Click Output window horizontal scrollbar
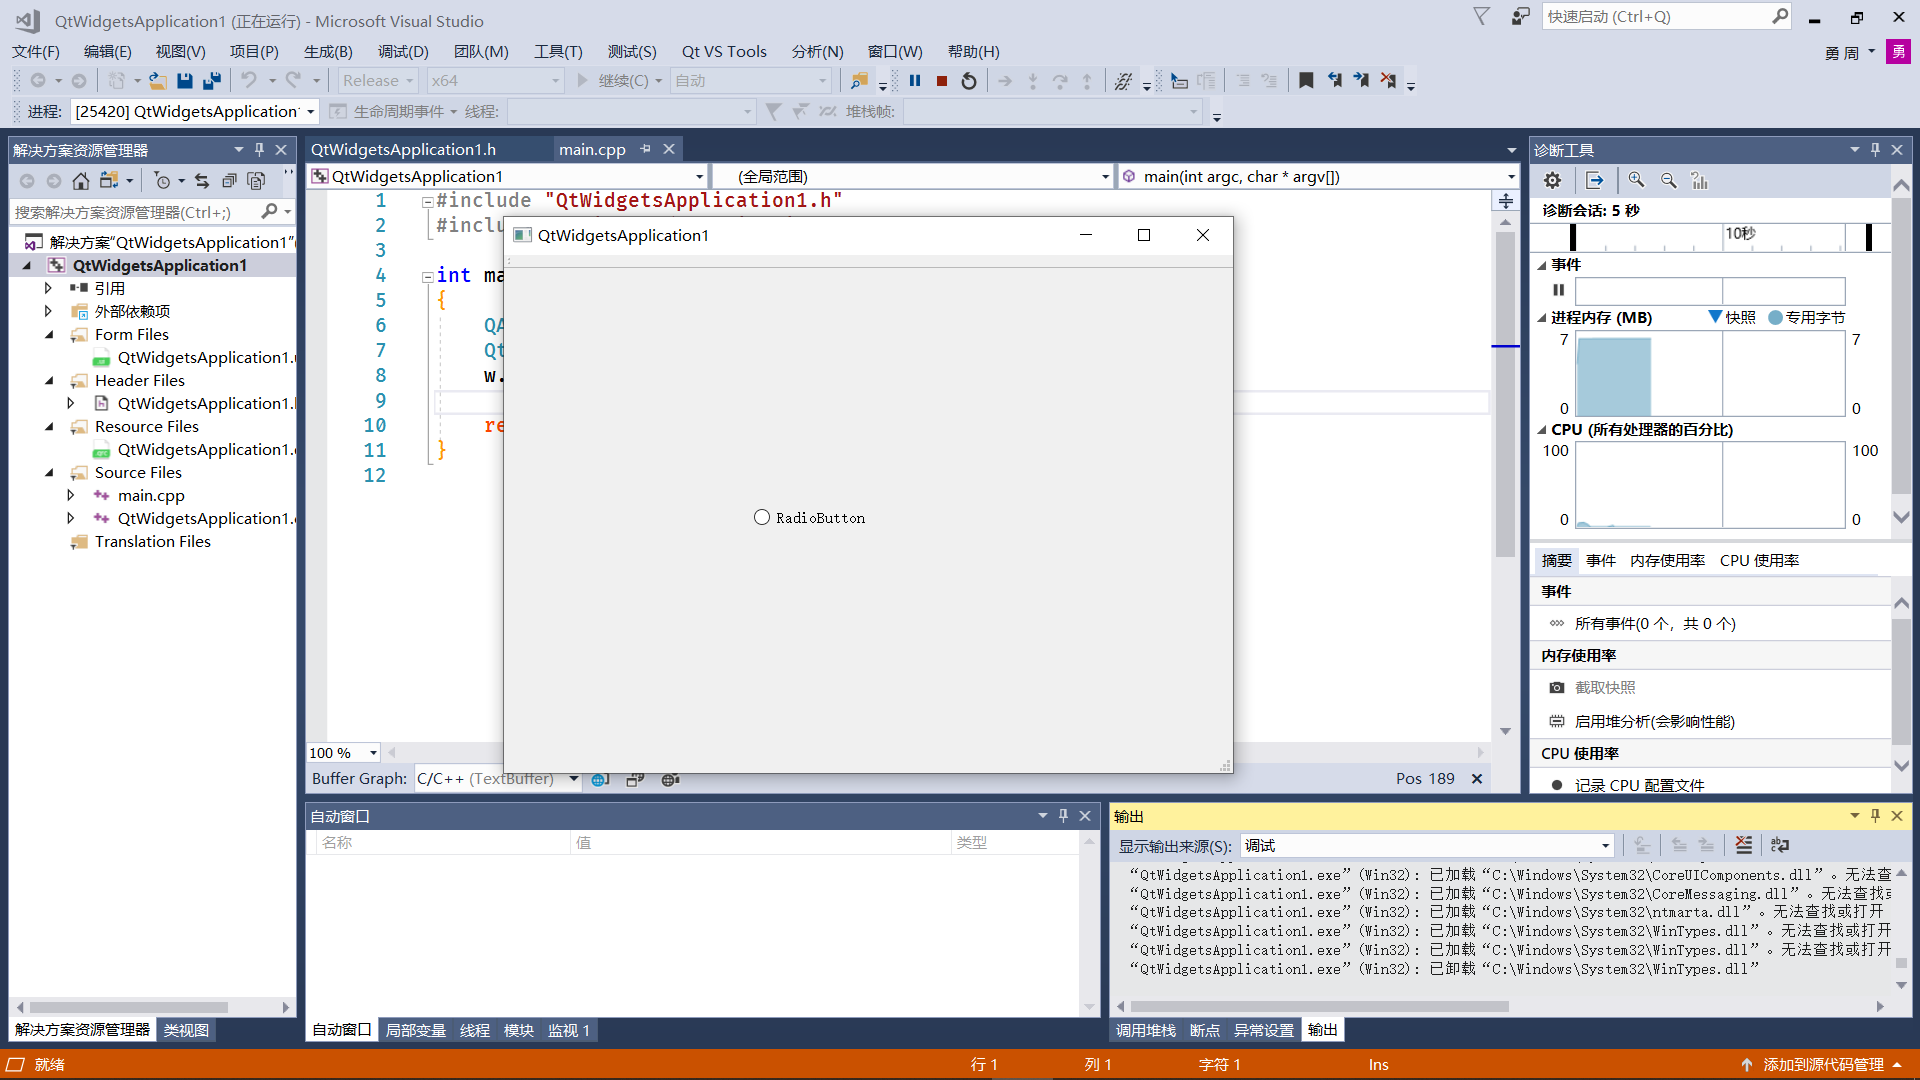Viewport: 1920px width, 1080px height. coord(1318,1007)
